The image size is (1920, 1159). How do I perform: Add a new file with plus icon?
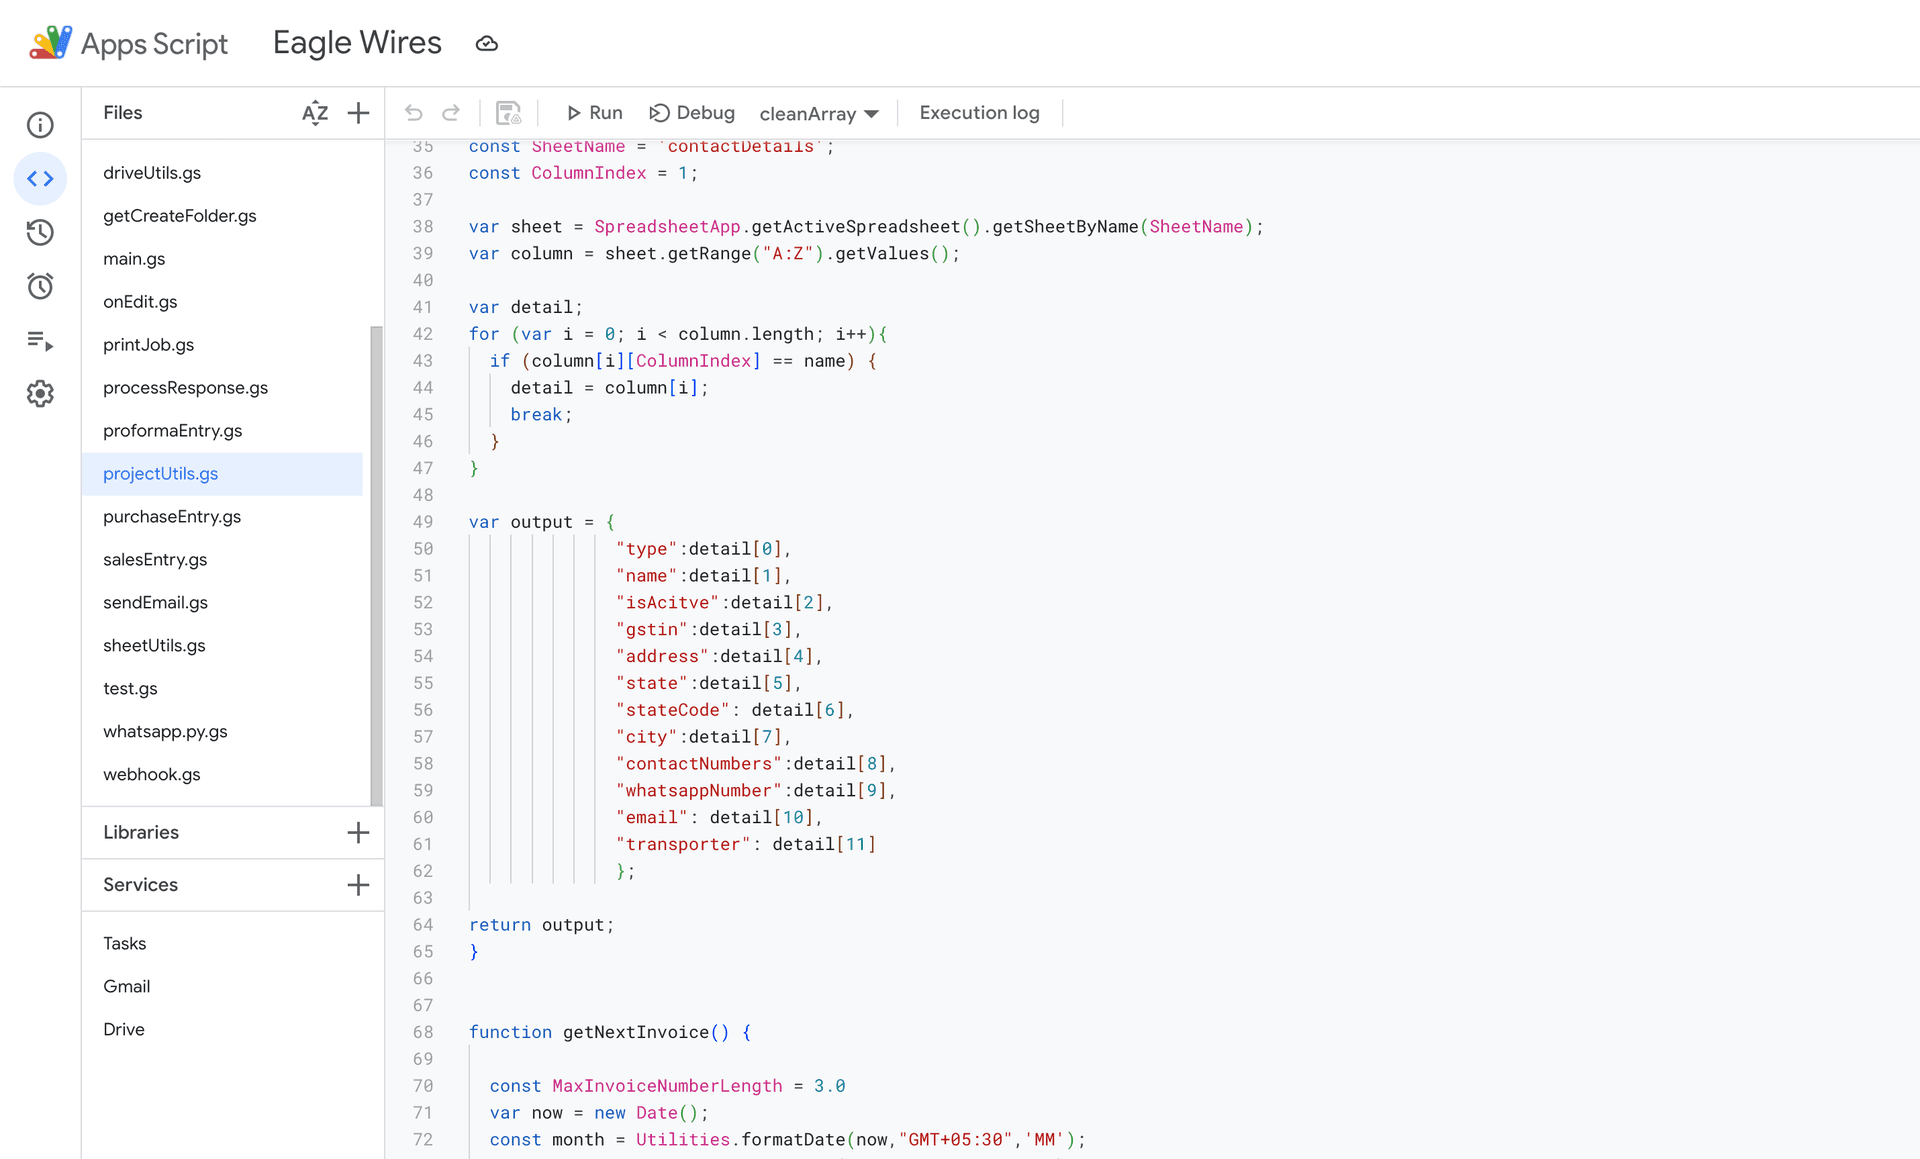click(358, 113)
